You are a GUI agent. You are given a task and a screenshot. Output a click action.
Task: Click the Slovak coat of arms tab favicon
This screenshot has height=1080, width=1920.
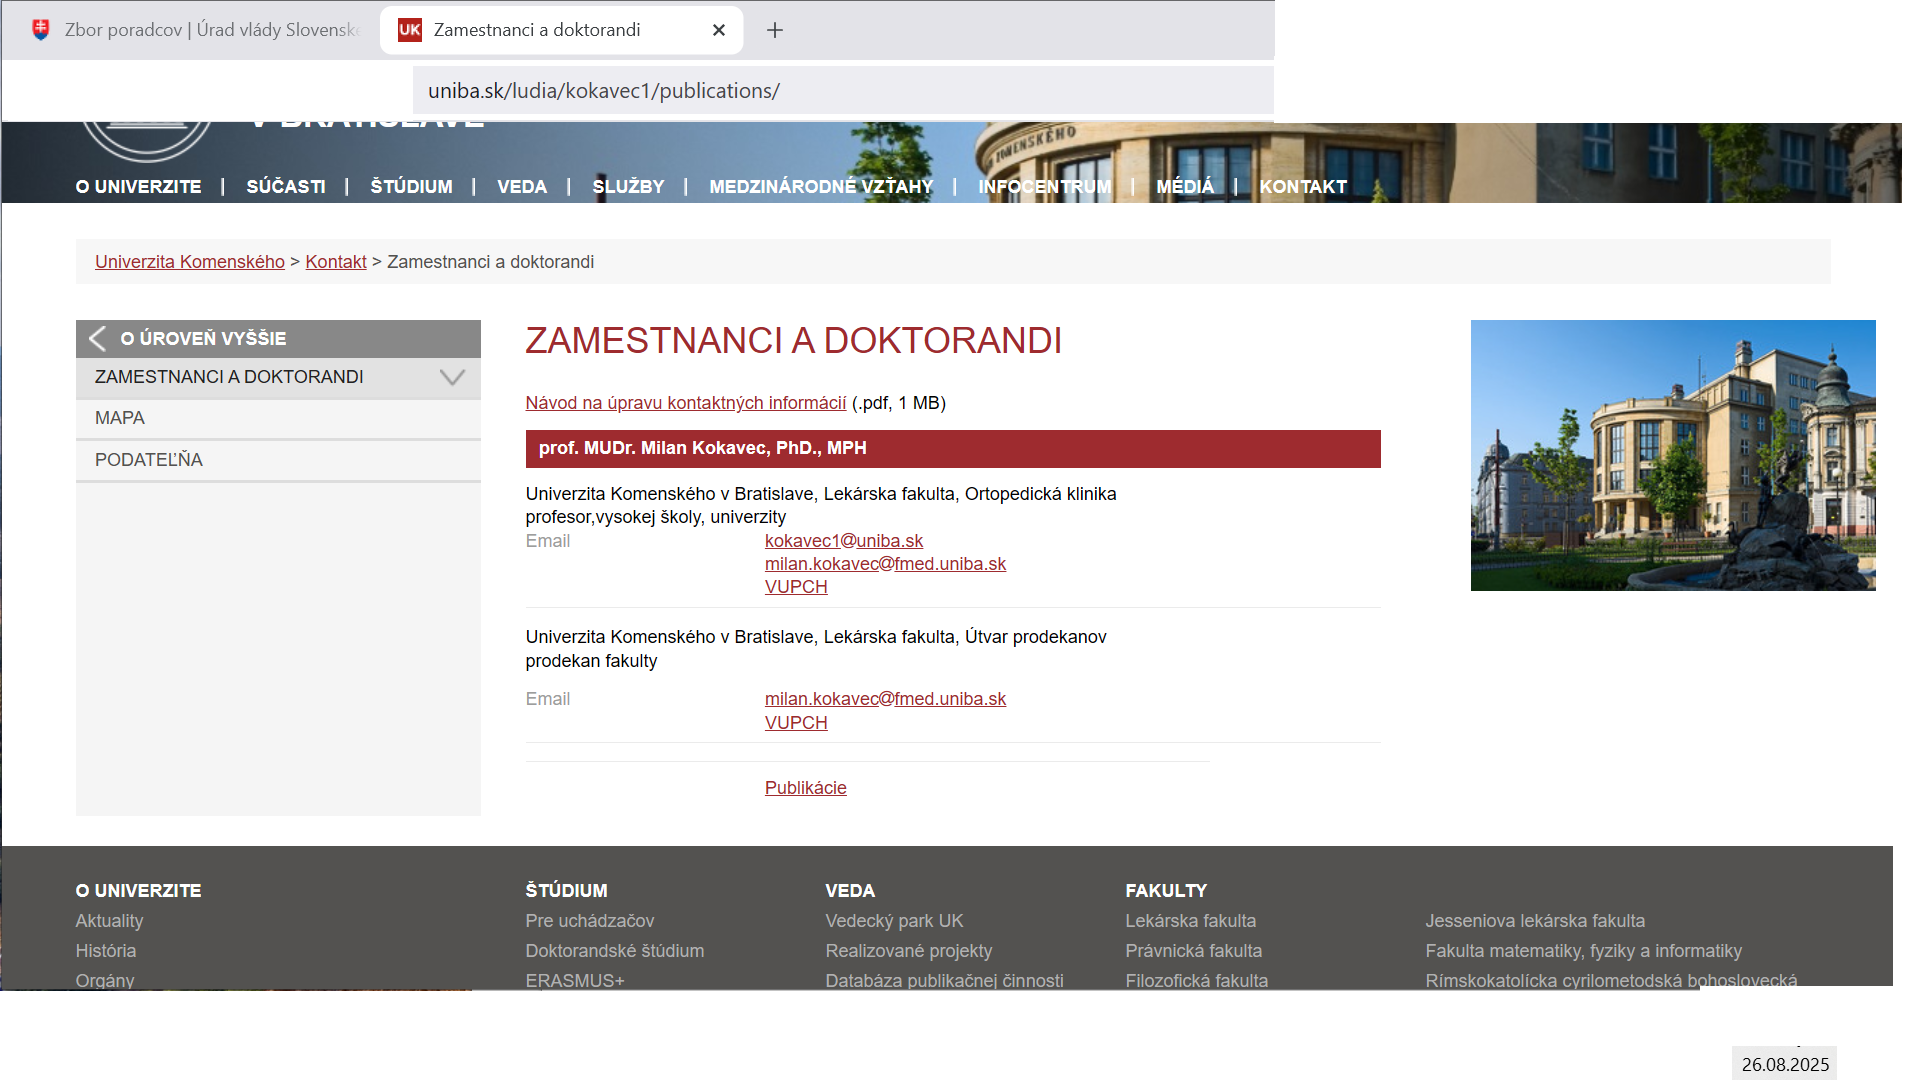point(41,30)
